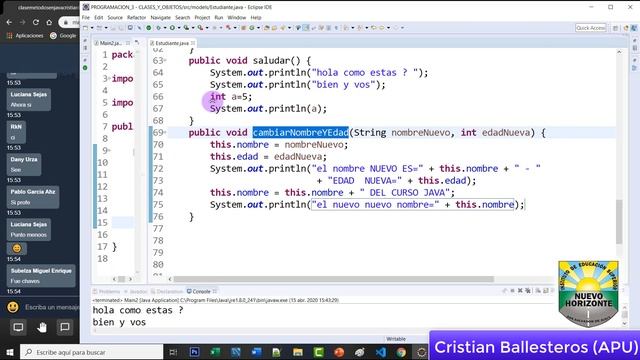640x360 pixels.
Task: Click the editor vertical scrollbar thumb
Action: point(619,222)
